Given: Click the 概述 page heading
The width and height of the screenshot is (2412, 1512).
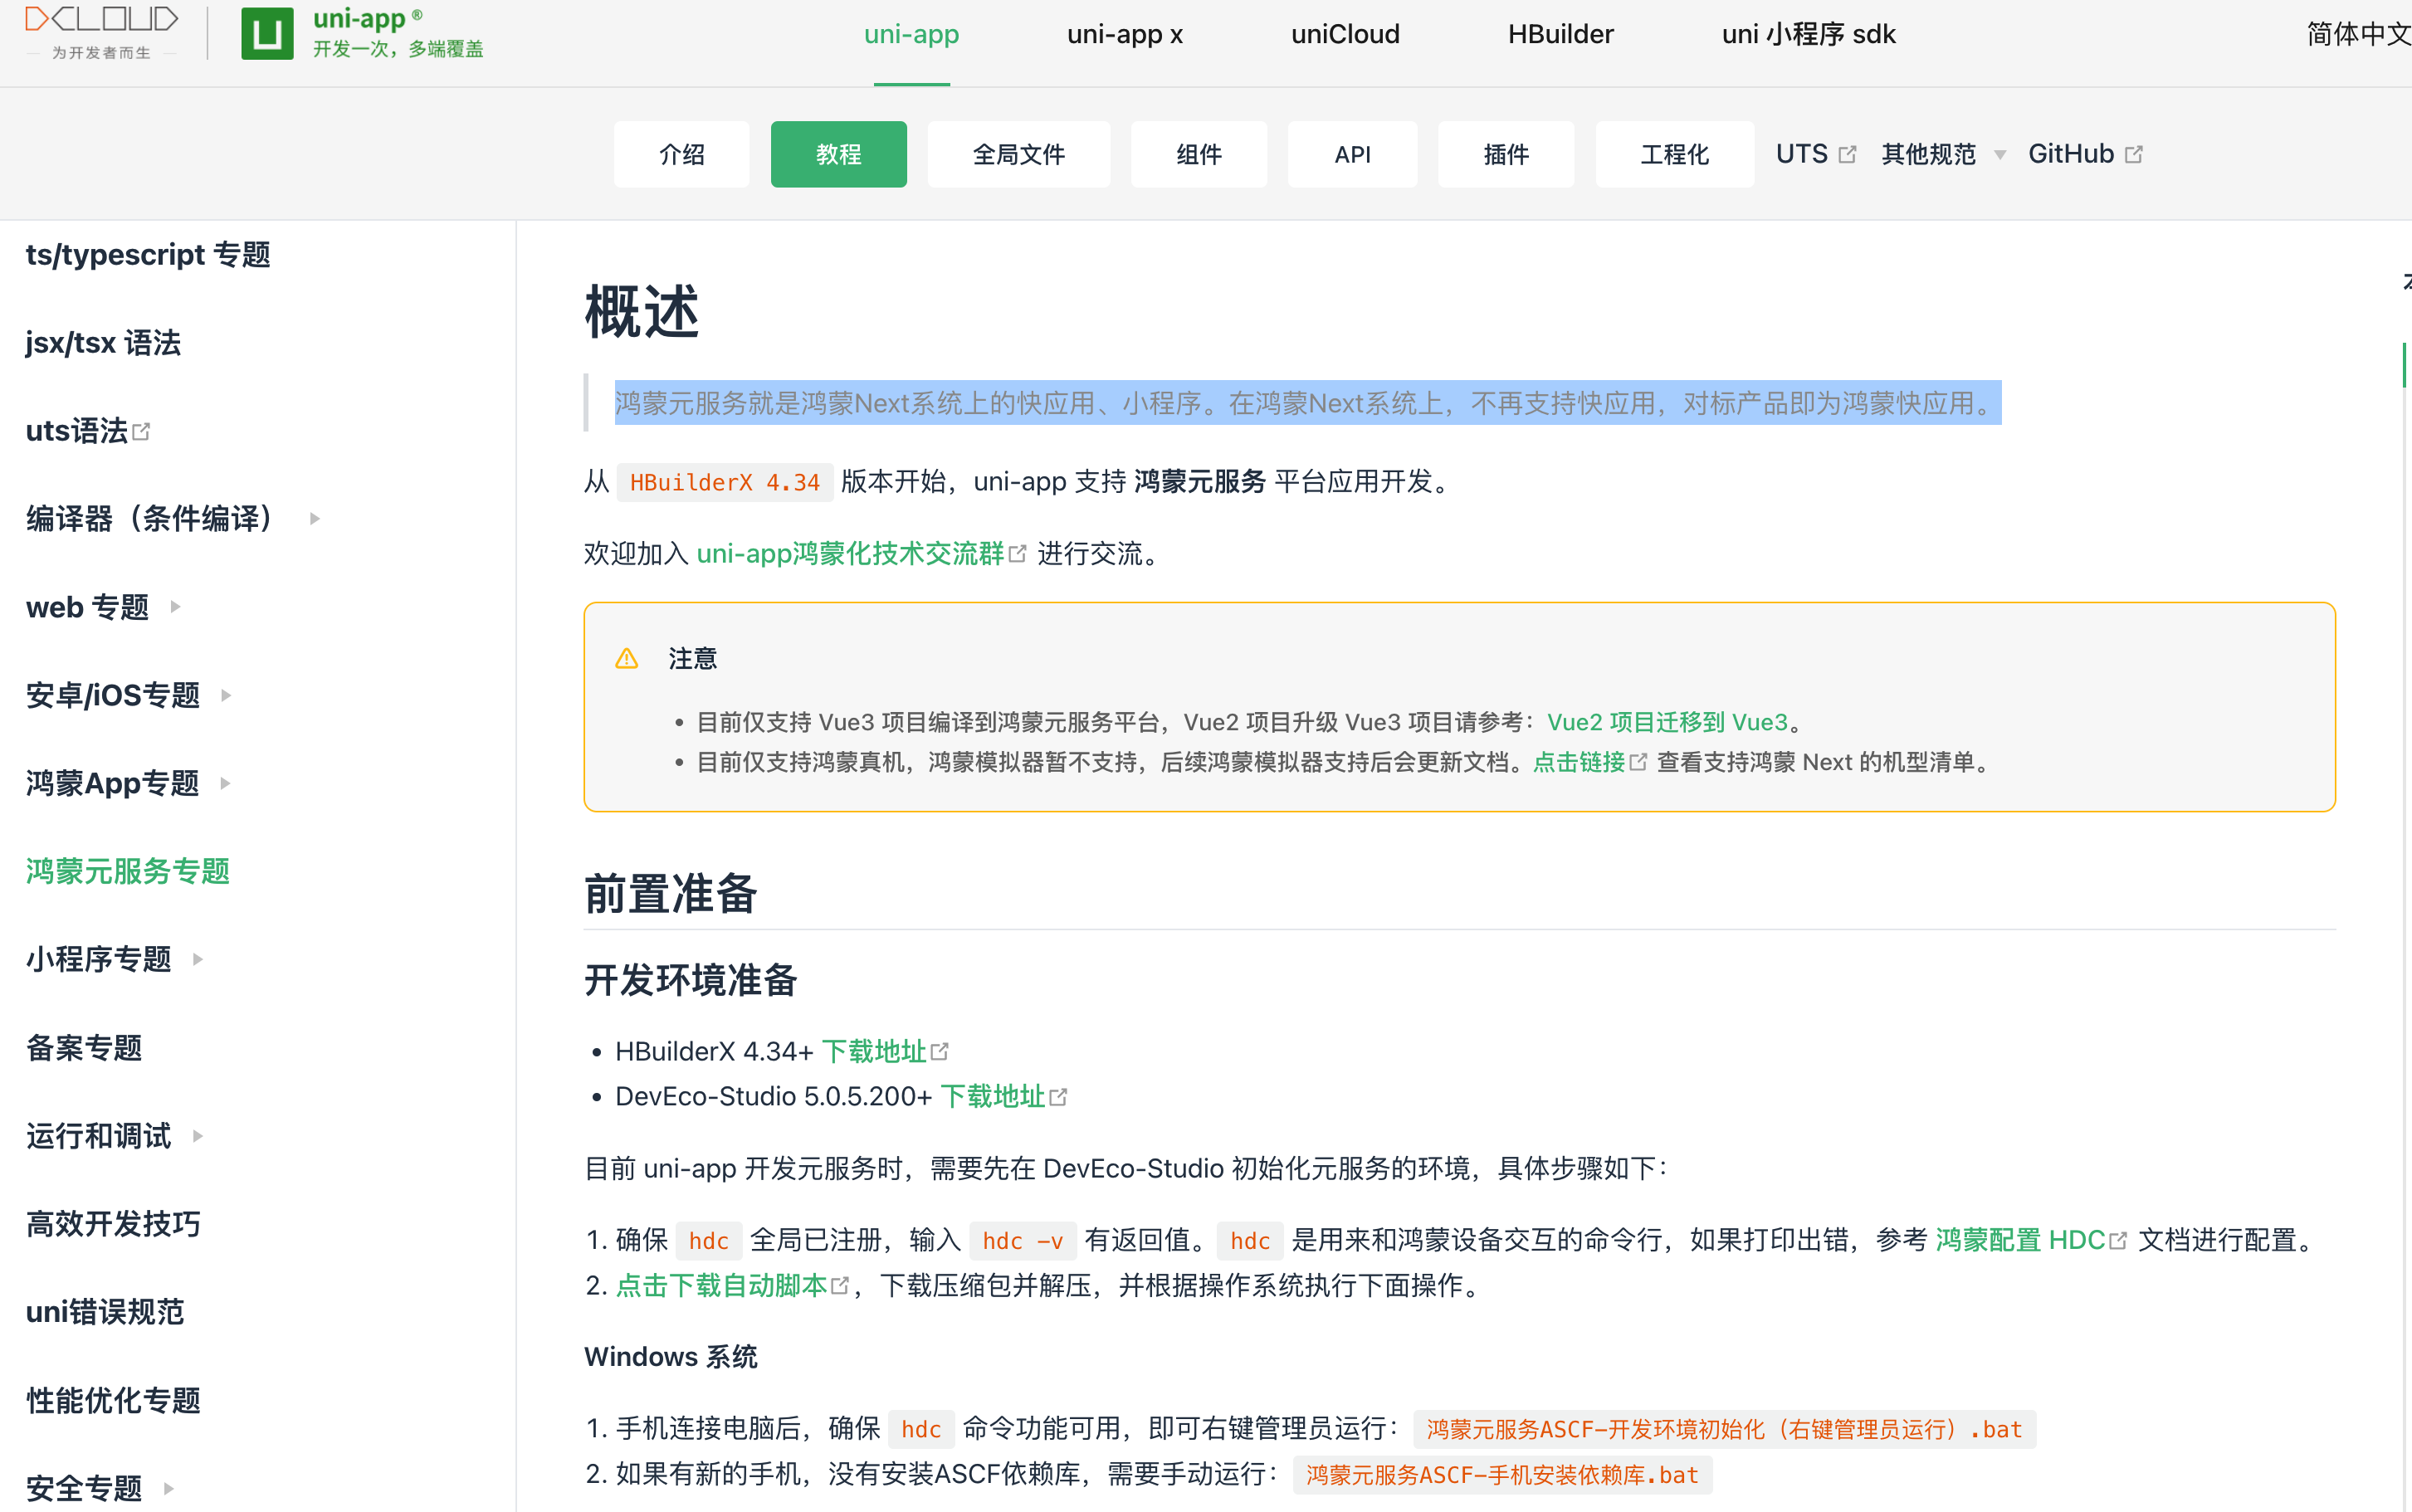Looking at the screenshot, I should click(x=641, y=311).
